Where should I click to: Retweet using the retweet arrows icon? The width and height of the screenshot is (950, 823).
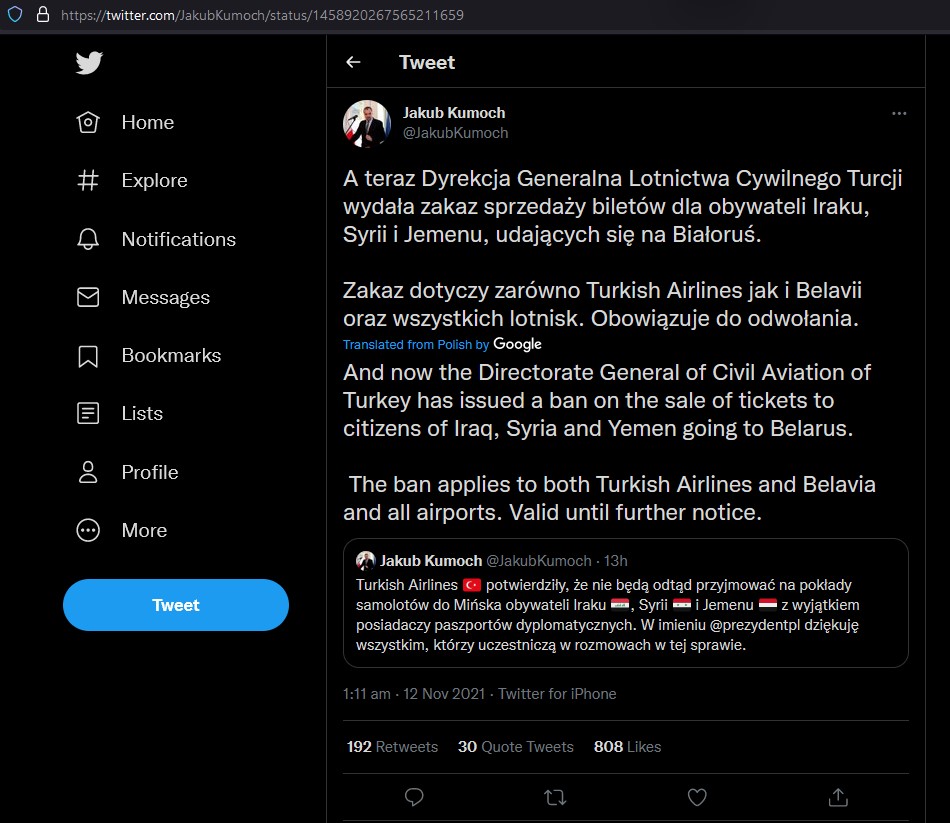(555, 797)
